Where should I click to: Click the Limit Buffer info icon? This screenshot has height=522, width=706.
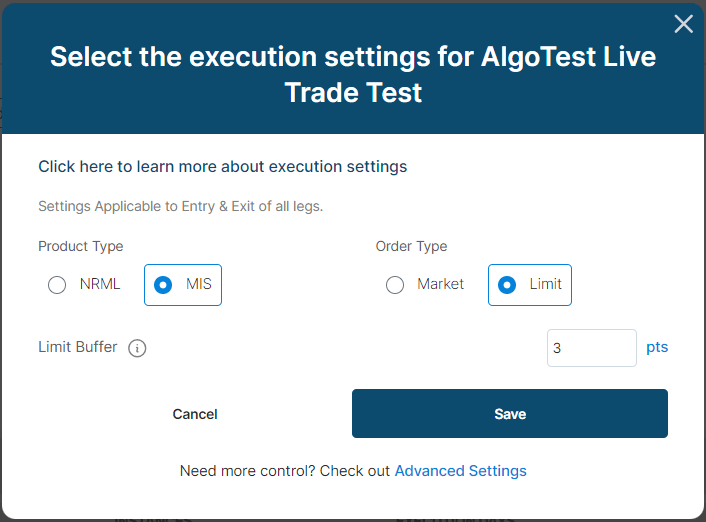click(138, 348)
